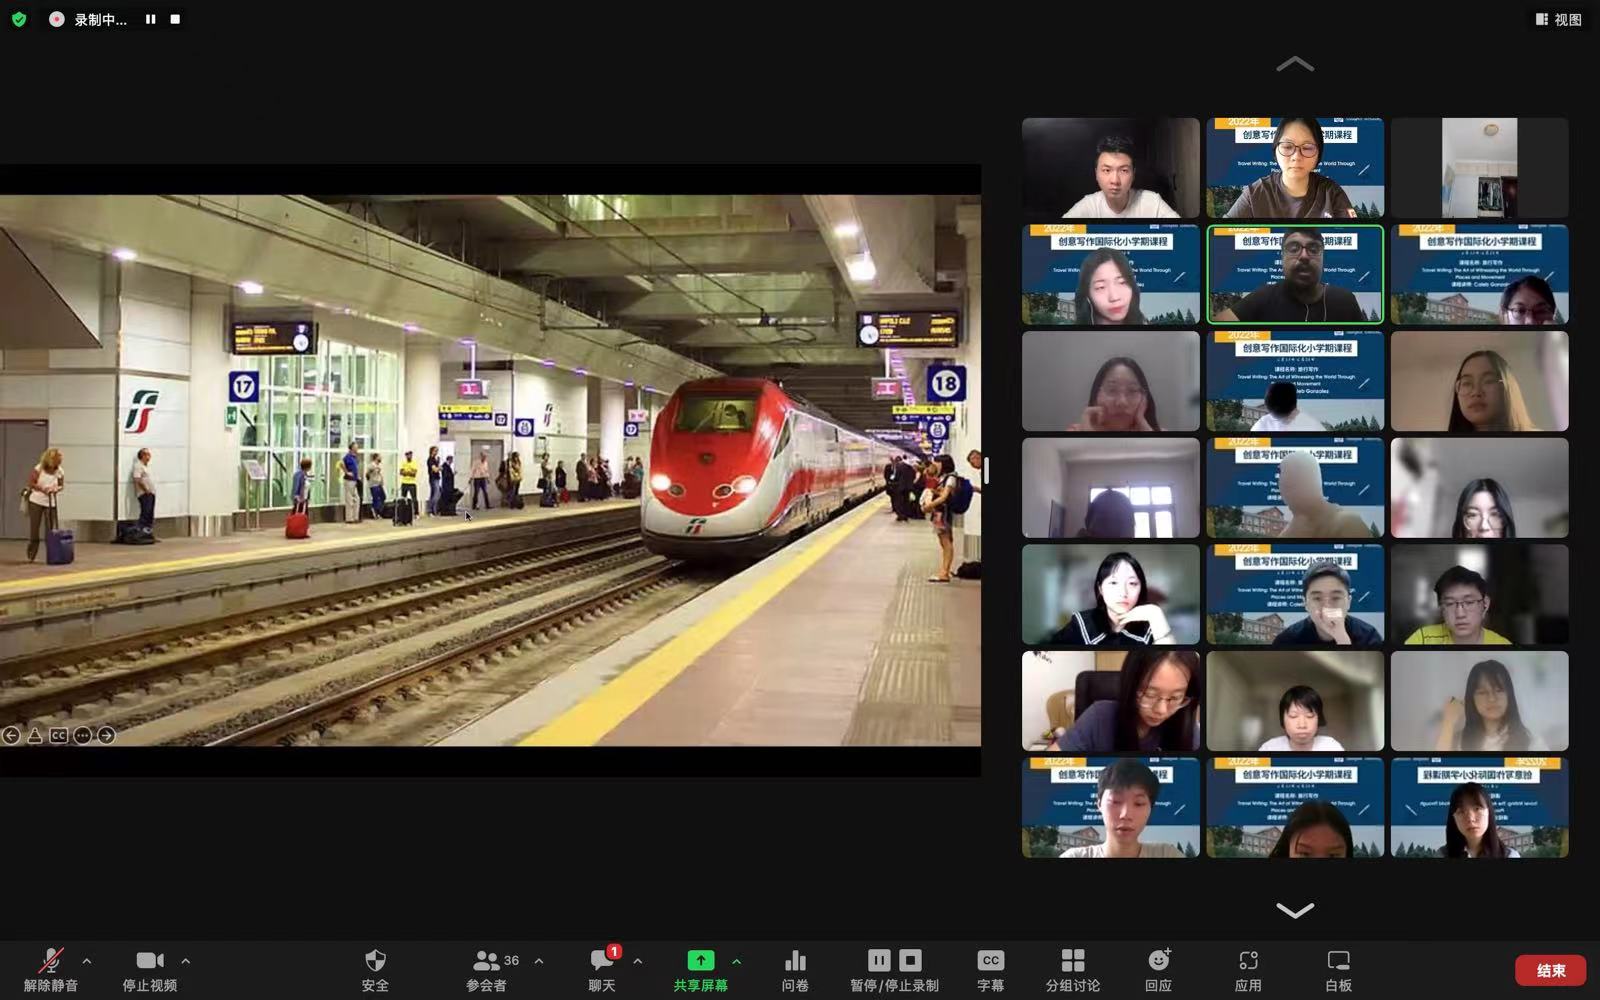This screenshot has height=1000, width=1600.
Task: Expand audio options next to 解除静音
Action: 87,961
